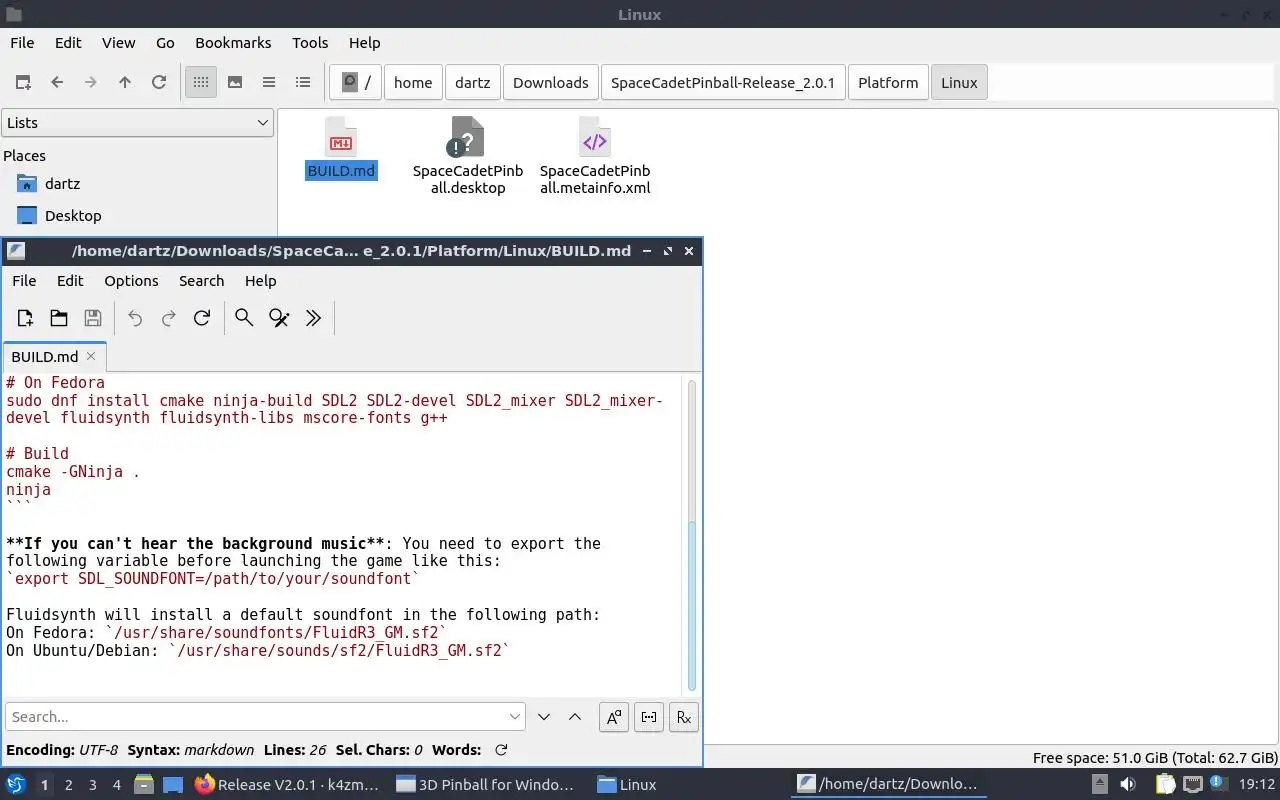
Task: Go forward in file manager history
Action: tap(91, 82)
